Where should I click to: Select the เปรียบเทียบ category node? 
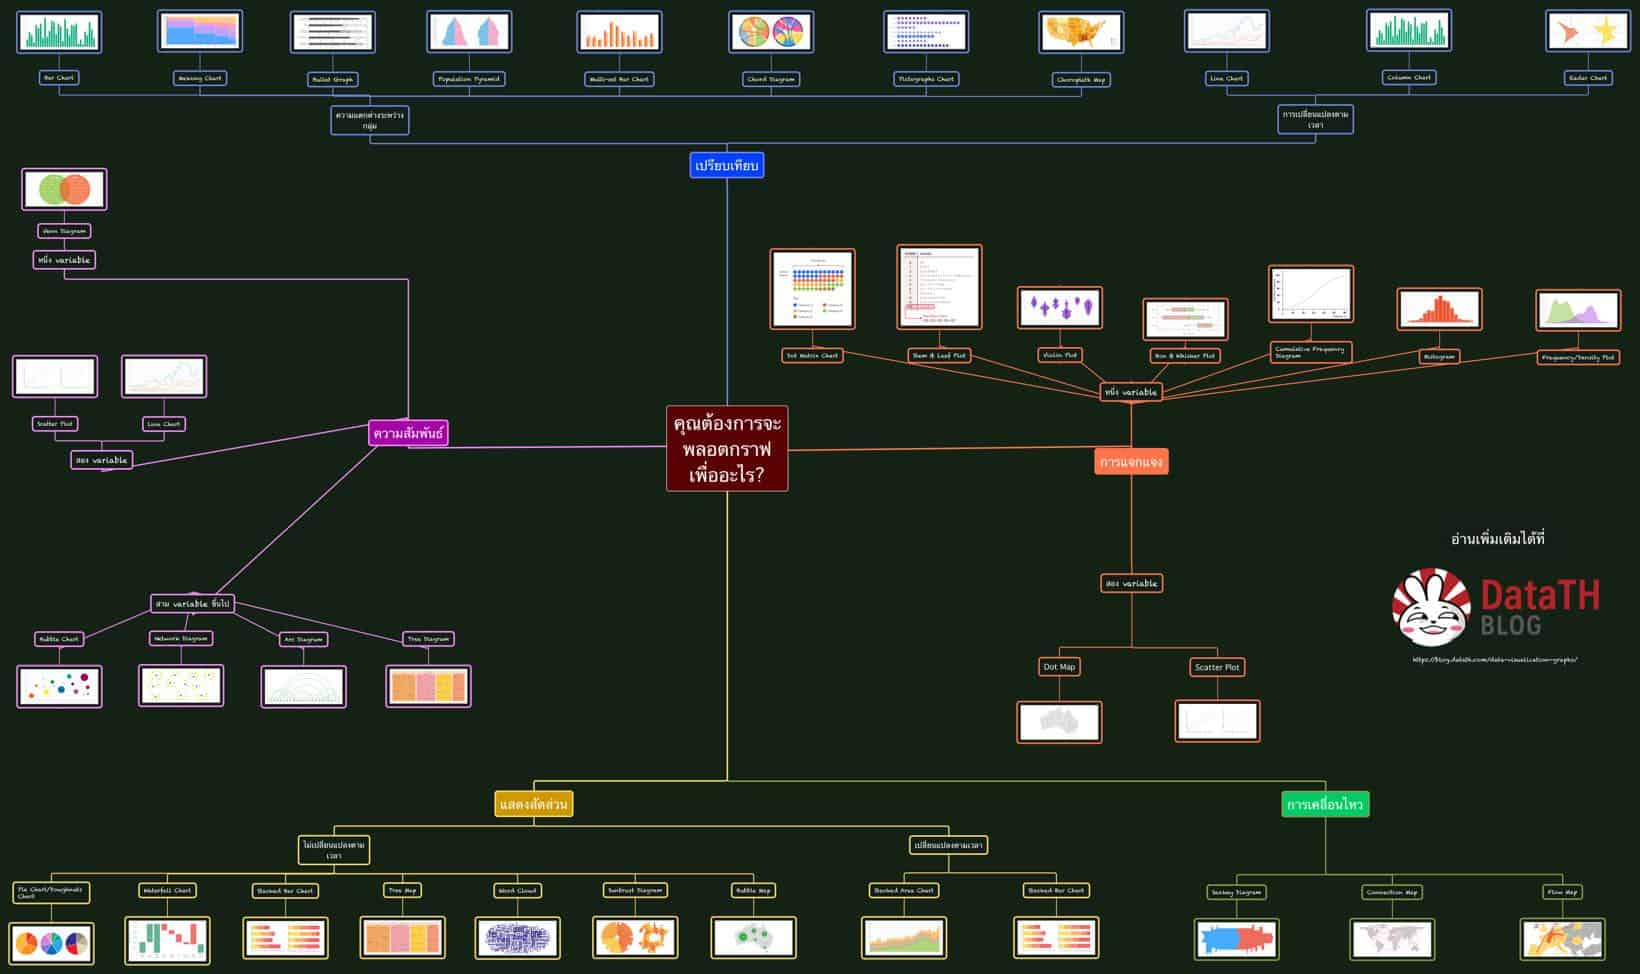[x=727, y=166]
